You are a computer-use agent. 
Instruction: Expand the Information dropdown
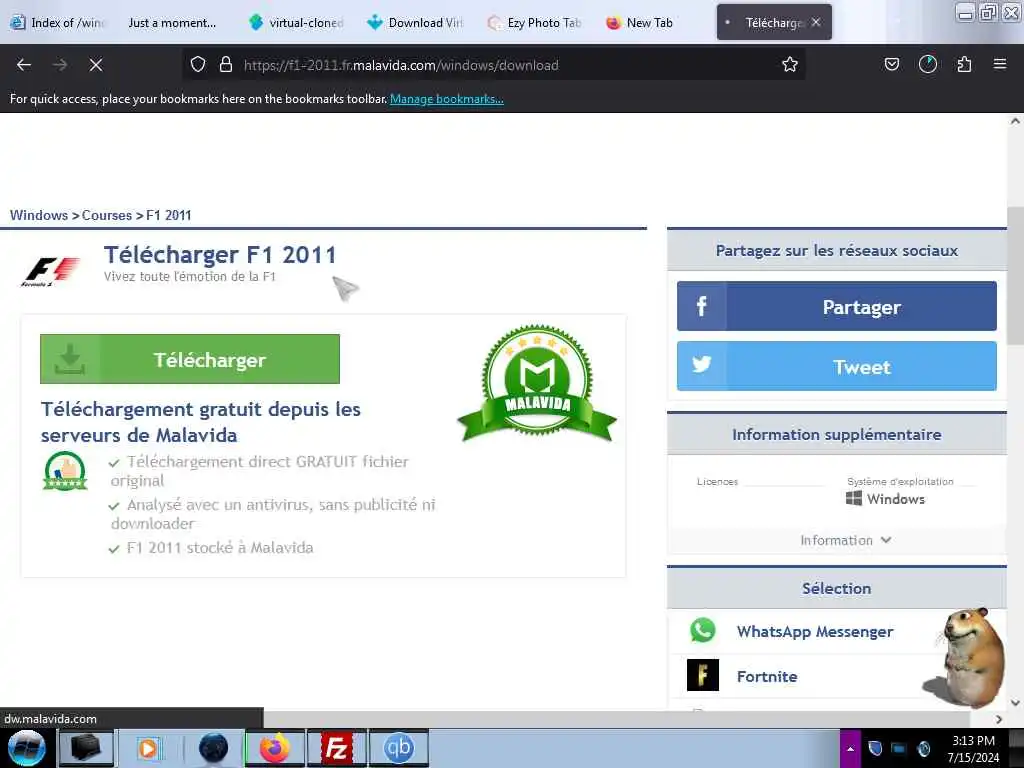point(846,540)
